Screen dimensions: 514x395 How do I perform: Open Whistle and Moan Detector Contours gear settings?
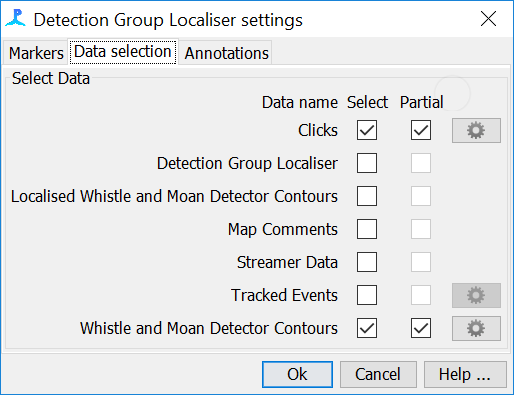pyautogui.click(x=476, y=328)
